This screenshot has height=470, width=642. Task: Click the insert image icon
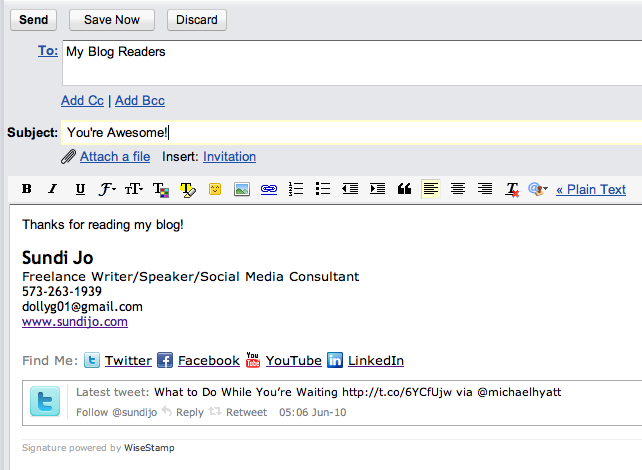tap(242, 189)
